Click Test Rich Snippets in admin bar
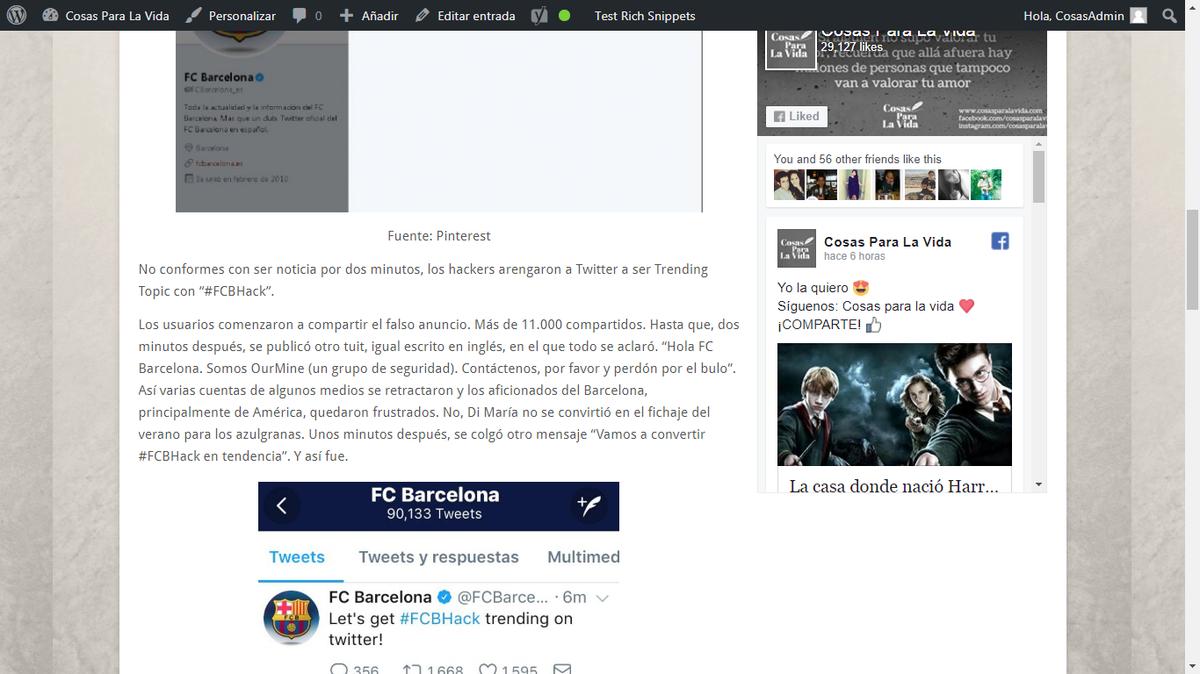Screen dimensions: 1200x674 point(644,15)
